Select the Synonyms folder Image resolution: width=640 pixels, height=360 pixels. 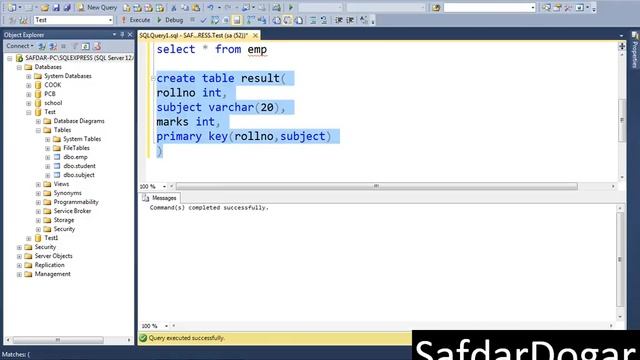pyautogui.click(x=67, y=193)
